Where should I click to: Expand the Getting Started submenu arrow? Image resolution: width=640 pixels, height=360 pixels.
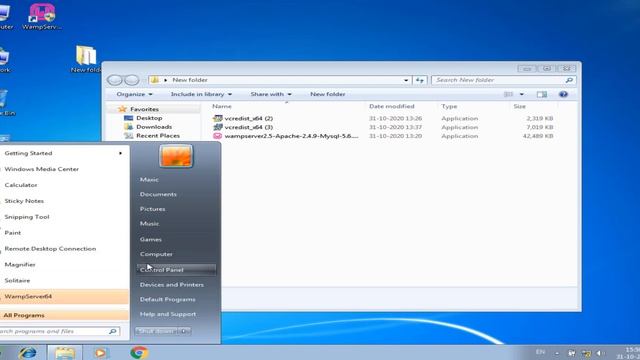coord(120,153)
